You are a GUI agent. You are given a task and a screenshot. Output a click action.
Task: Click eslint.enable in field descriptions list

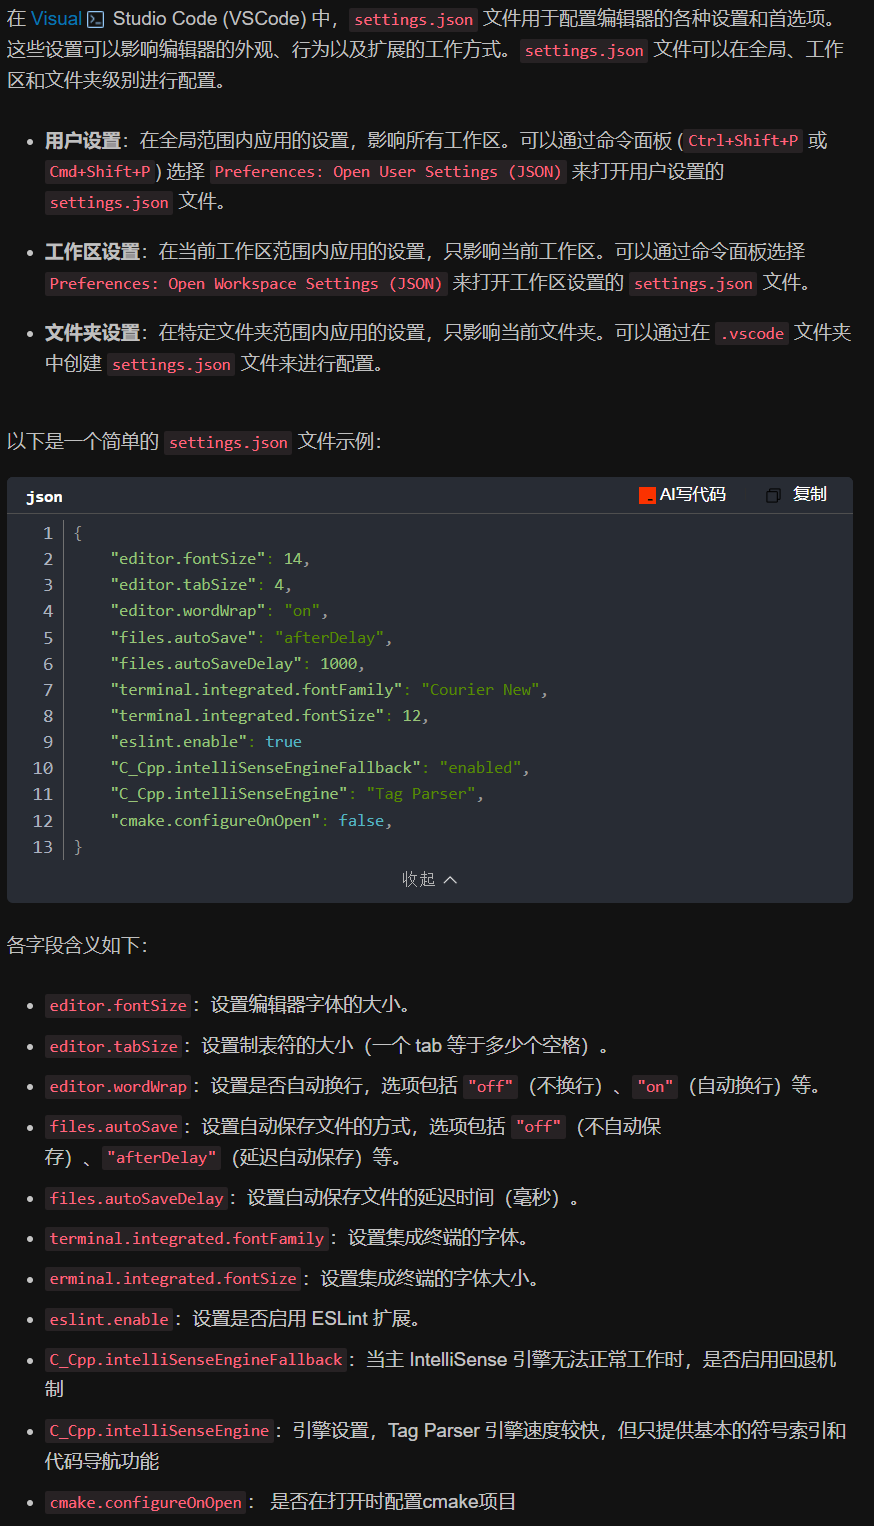[x=110, y=1320]
